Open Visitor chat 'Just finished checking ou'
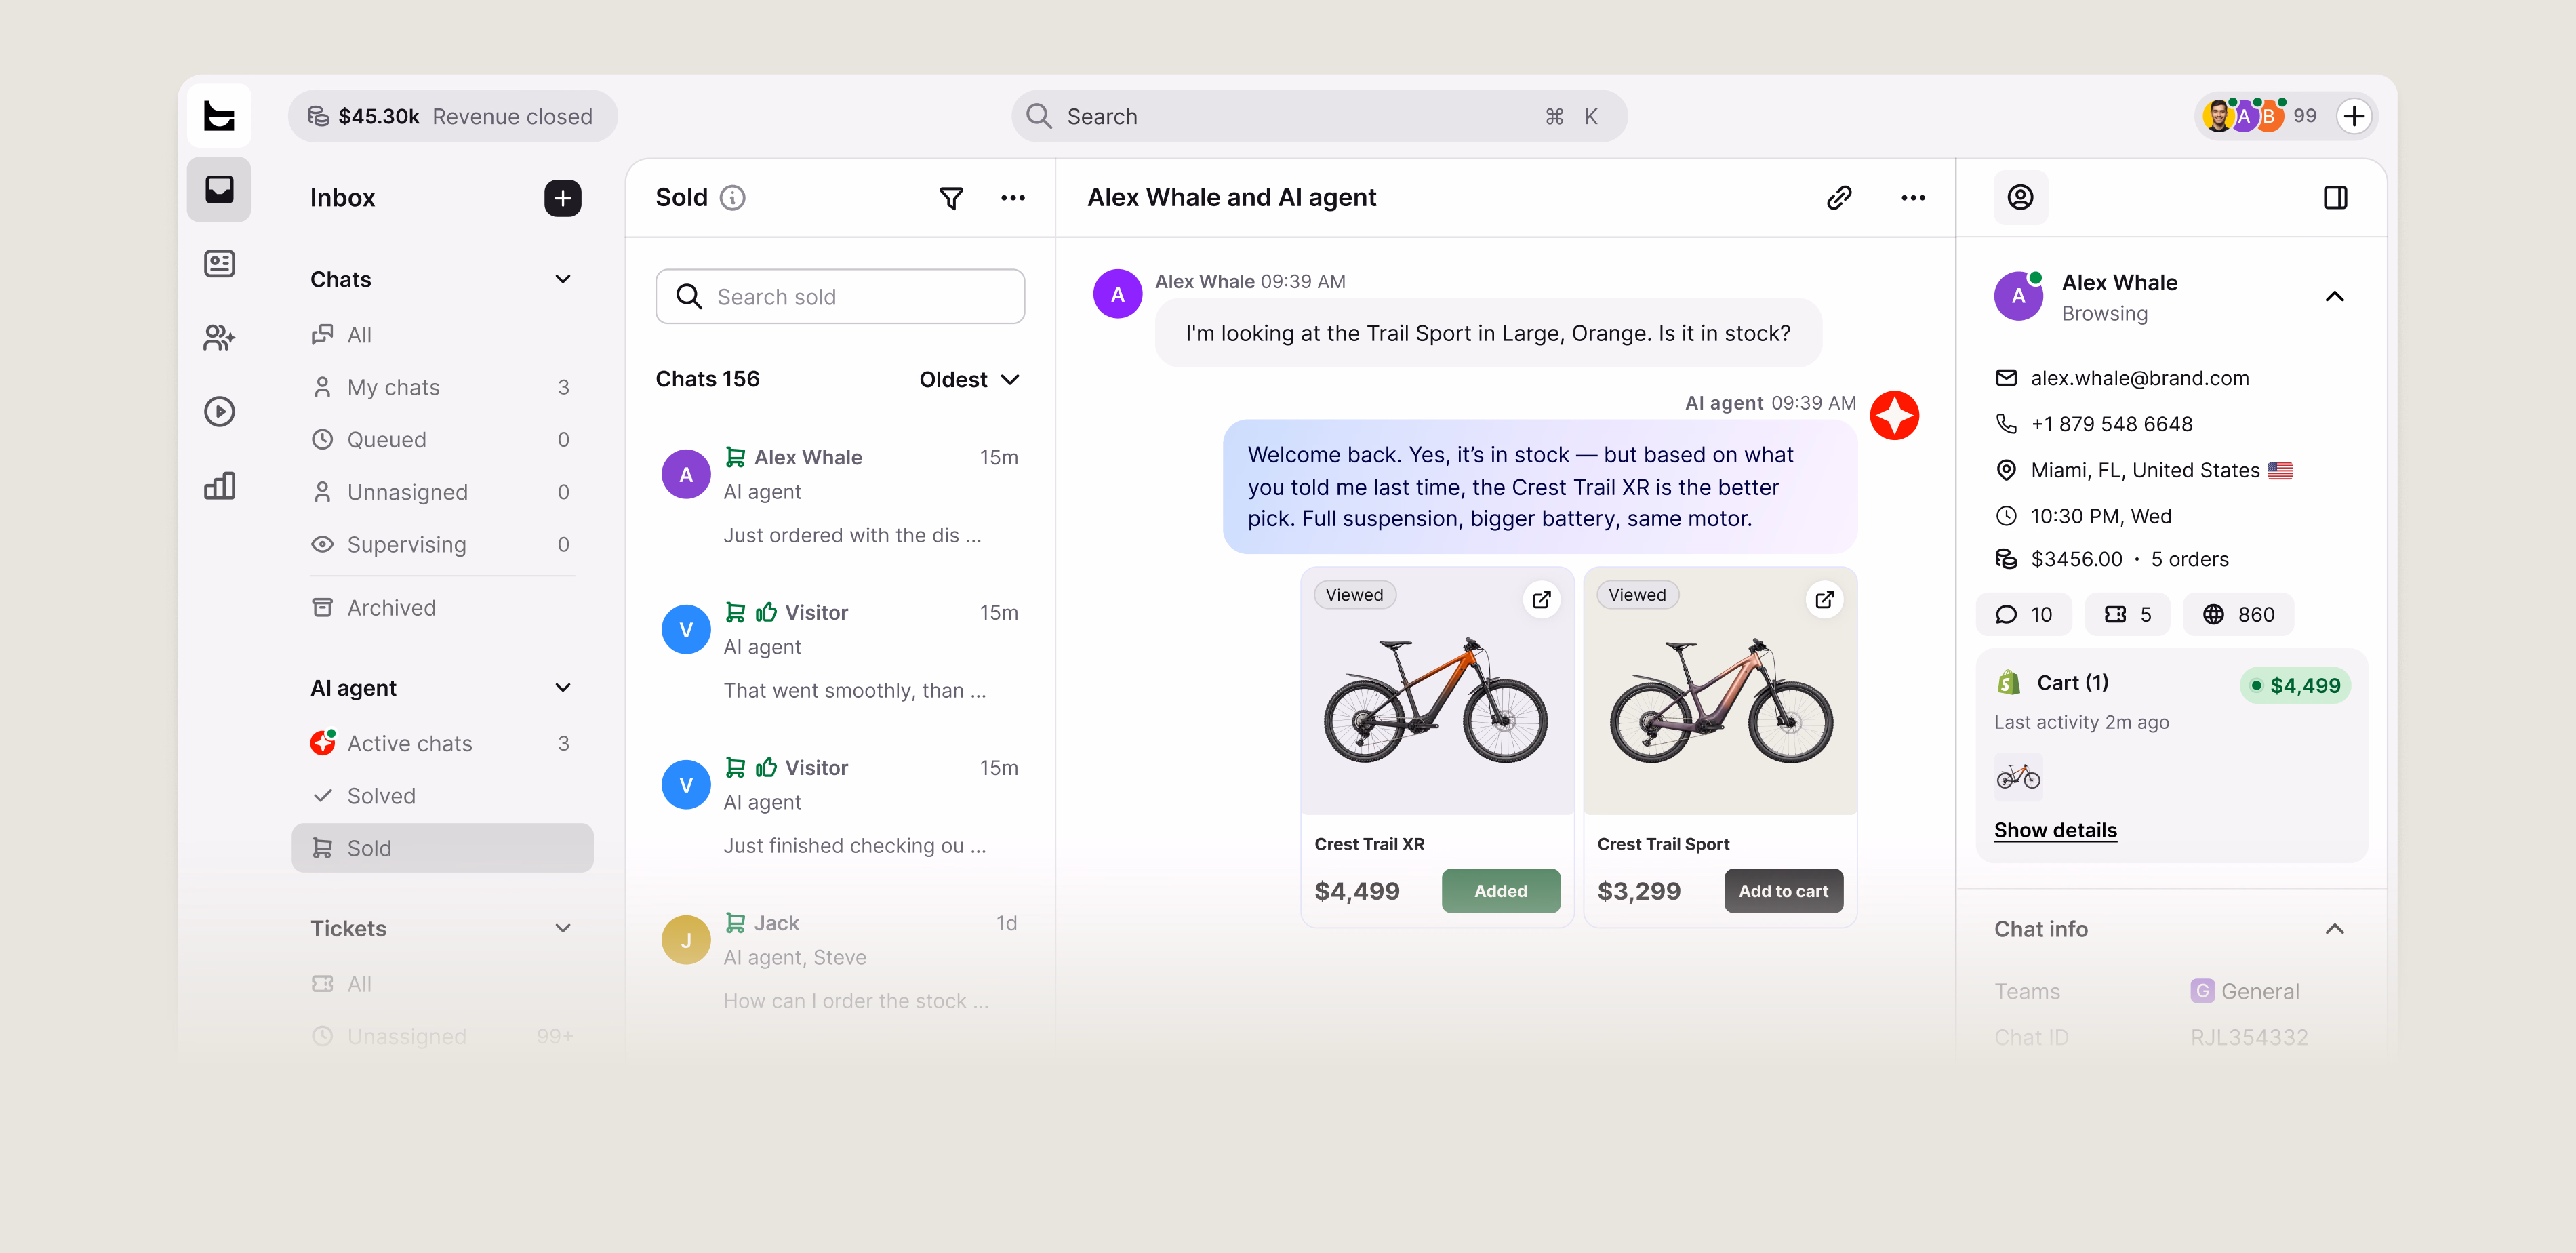Screen dimensions: 2576x1253 pyautogui.click(x=840, y=806)
